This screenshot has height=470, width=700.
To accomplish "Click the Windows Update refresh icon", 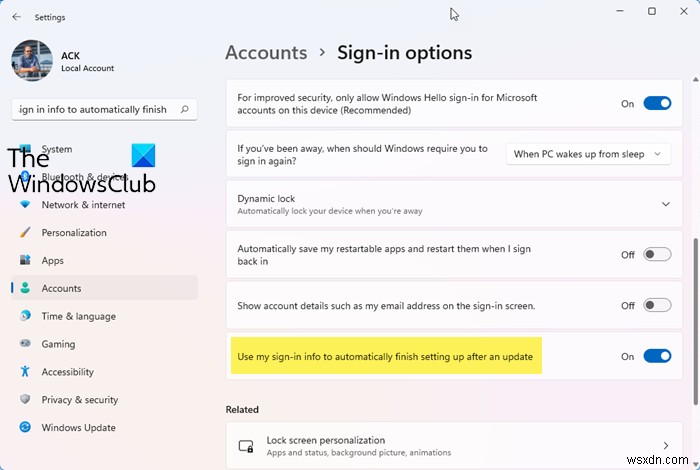I will pos(25,427).
